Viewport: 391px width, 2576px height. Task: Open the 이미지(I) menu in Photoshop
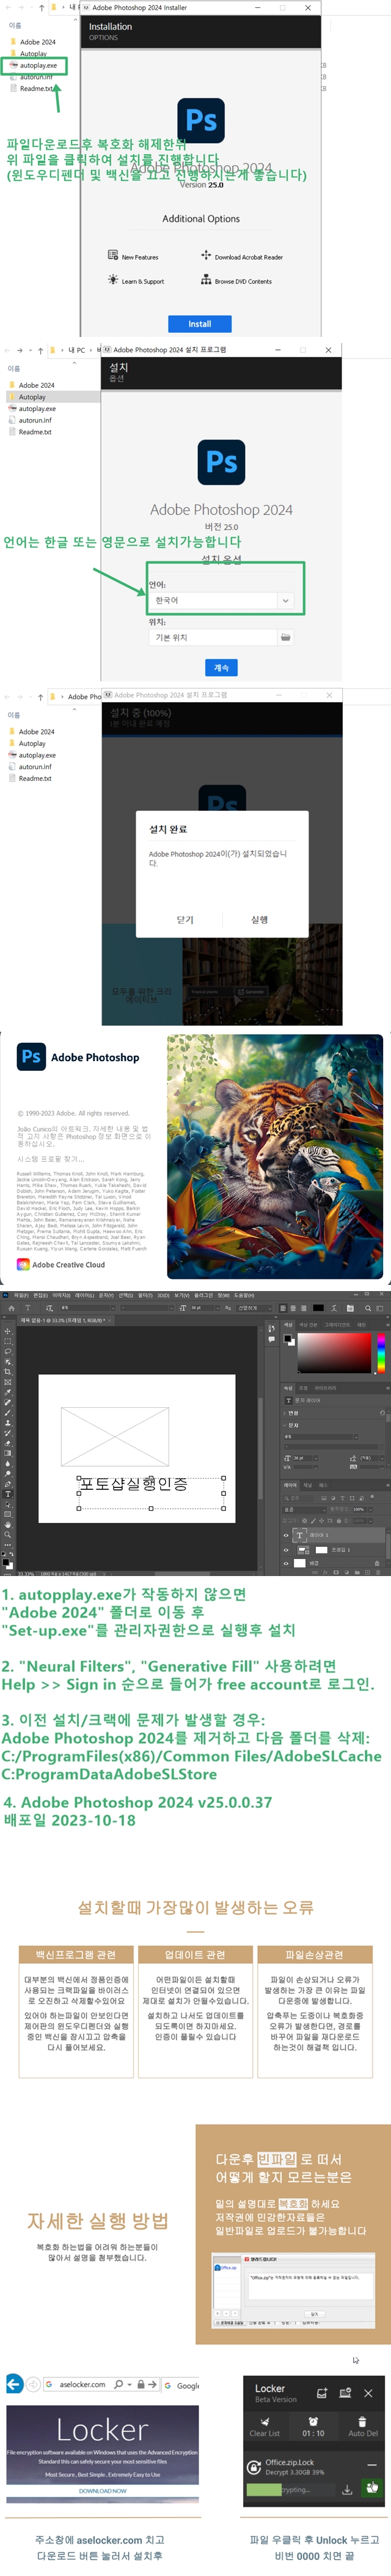point(62,1295)
